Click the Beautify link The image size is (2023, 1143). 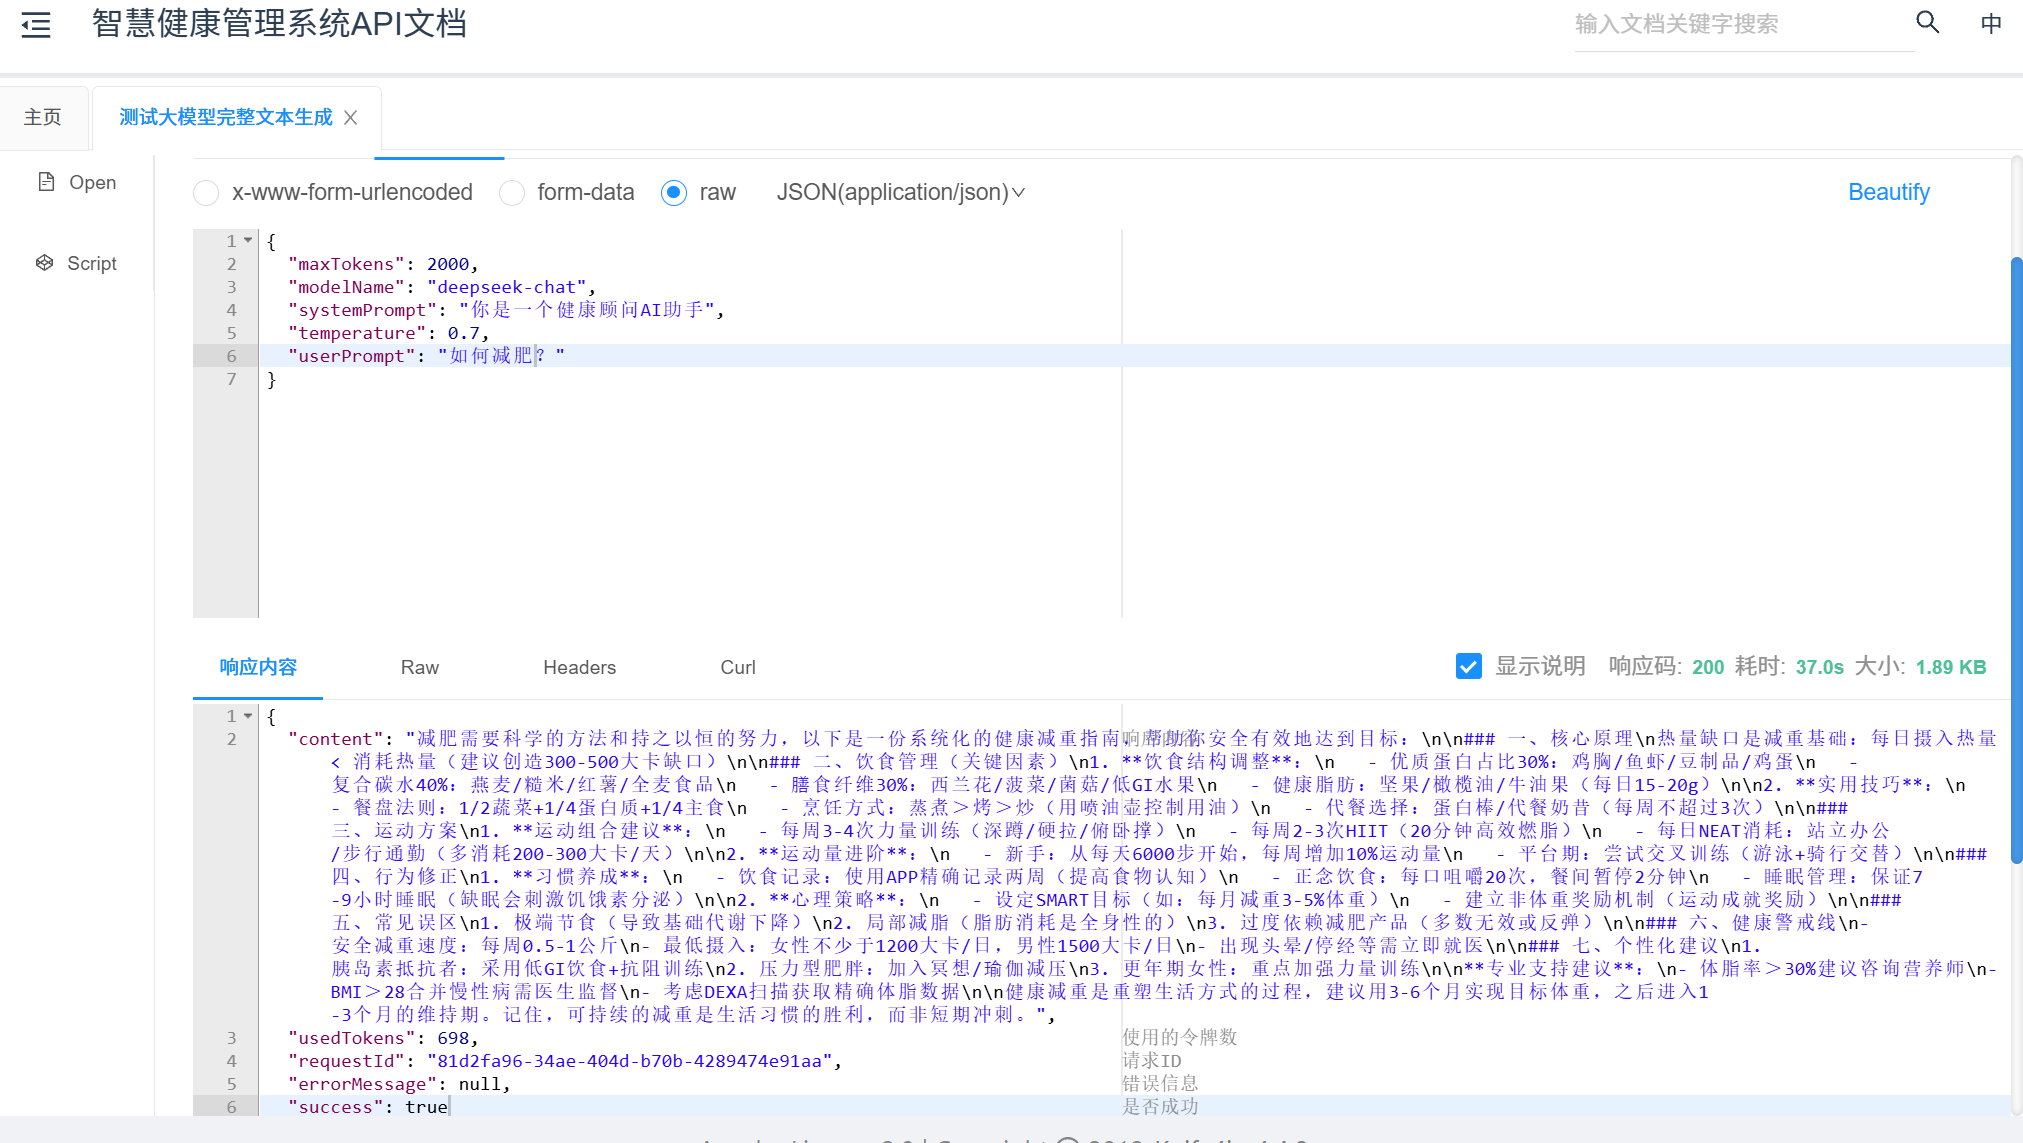coord(1888,192)
